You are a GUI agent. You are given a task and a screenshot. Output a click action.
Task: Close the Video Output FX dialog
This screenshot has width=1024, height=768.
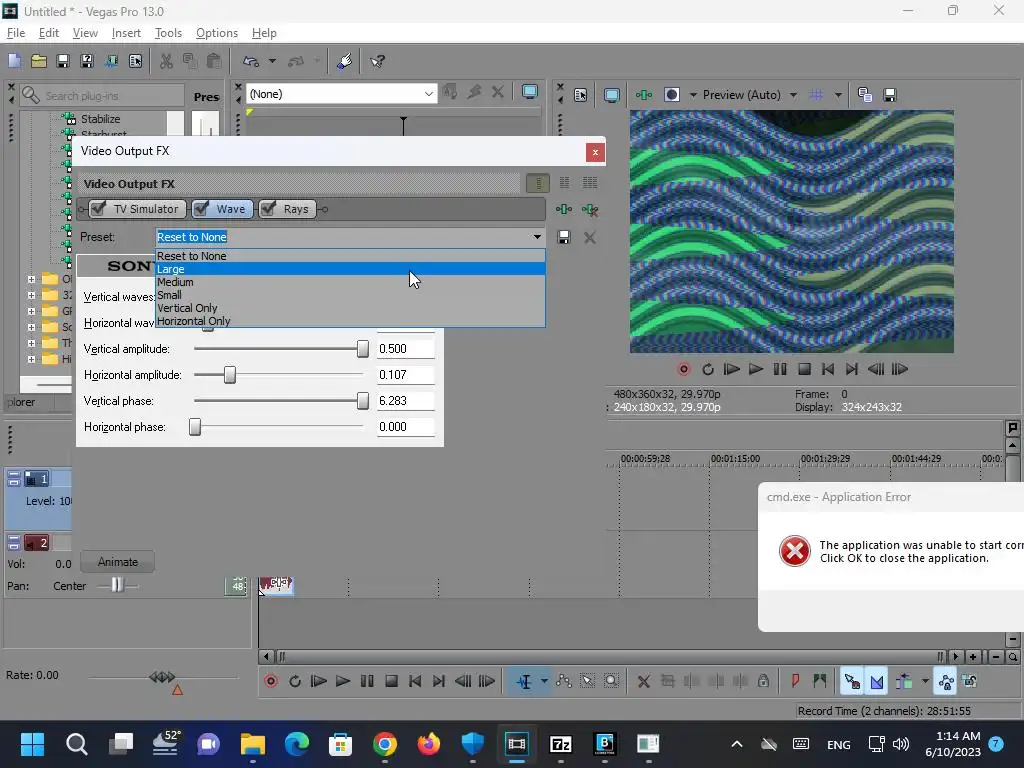pyautogui.click(x=595, y=152)
